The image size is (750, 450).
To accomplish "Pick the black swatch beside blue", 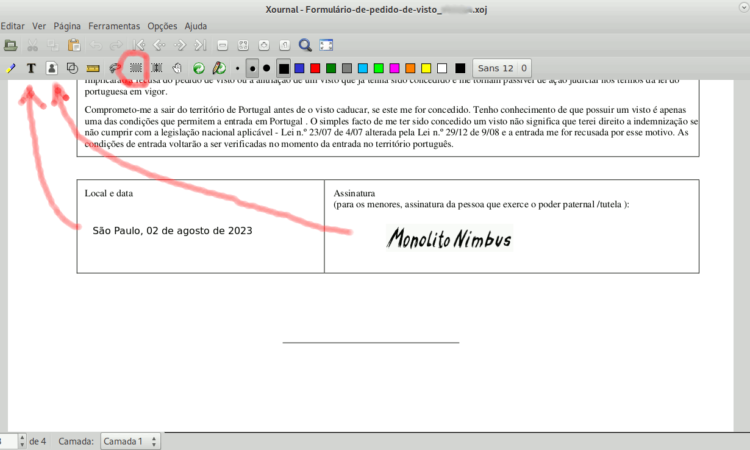I will click(x=284, y=68).
